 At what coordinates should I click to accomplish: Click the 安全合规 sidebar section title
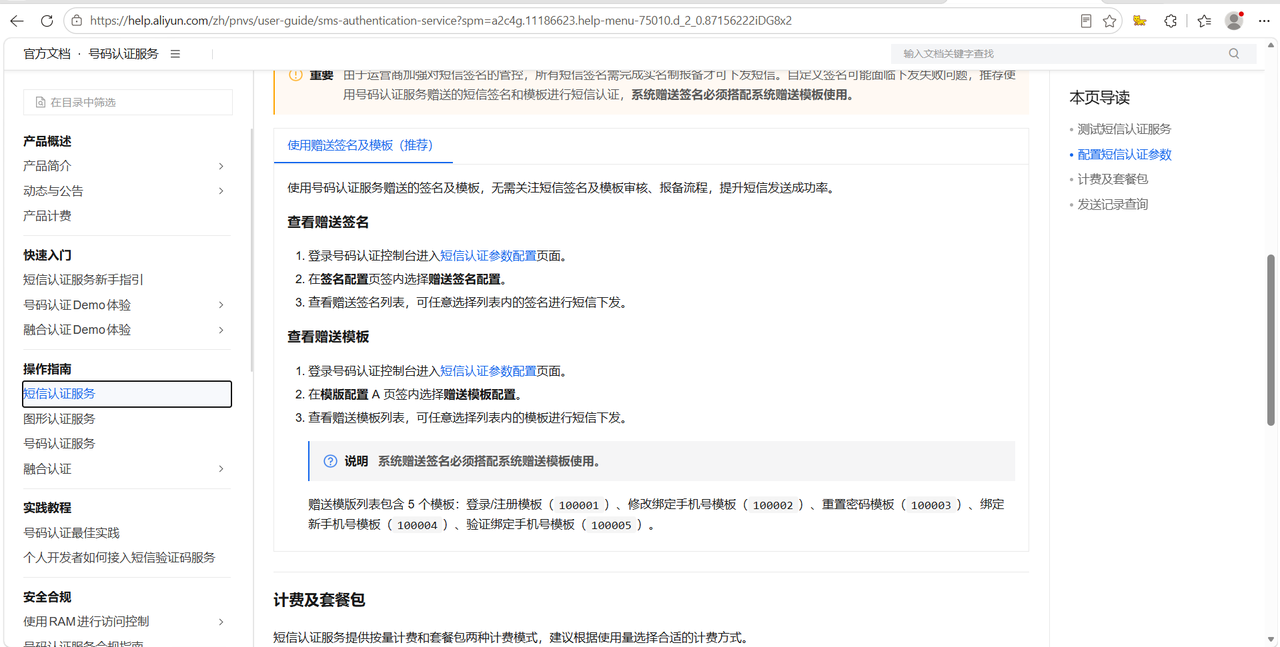pyautogui.click(x=47, y=597)
